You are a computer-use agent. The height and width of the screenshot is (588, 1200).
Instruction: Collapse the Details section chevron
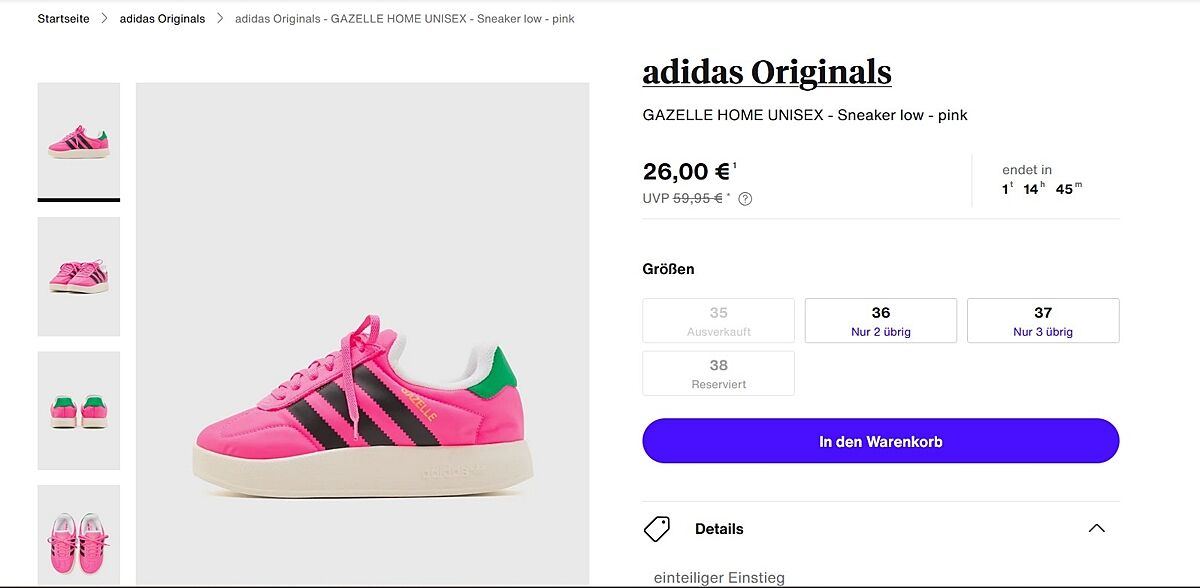[x=1096, y=529]
